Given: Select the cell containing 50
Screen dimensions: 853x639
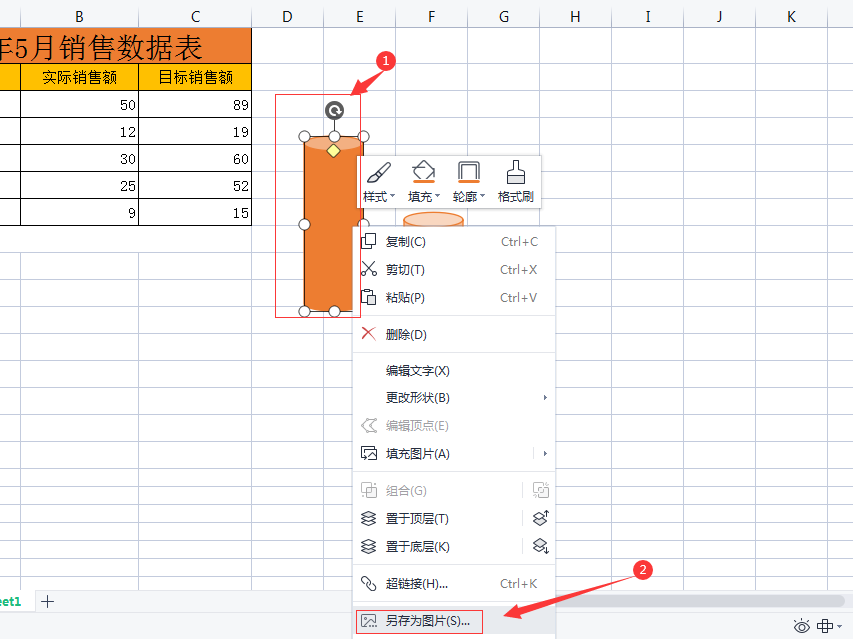Looking at the screenshot, I should tap(79, 104).
